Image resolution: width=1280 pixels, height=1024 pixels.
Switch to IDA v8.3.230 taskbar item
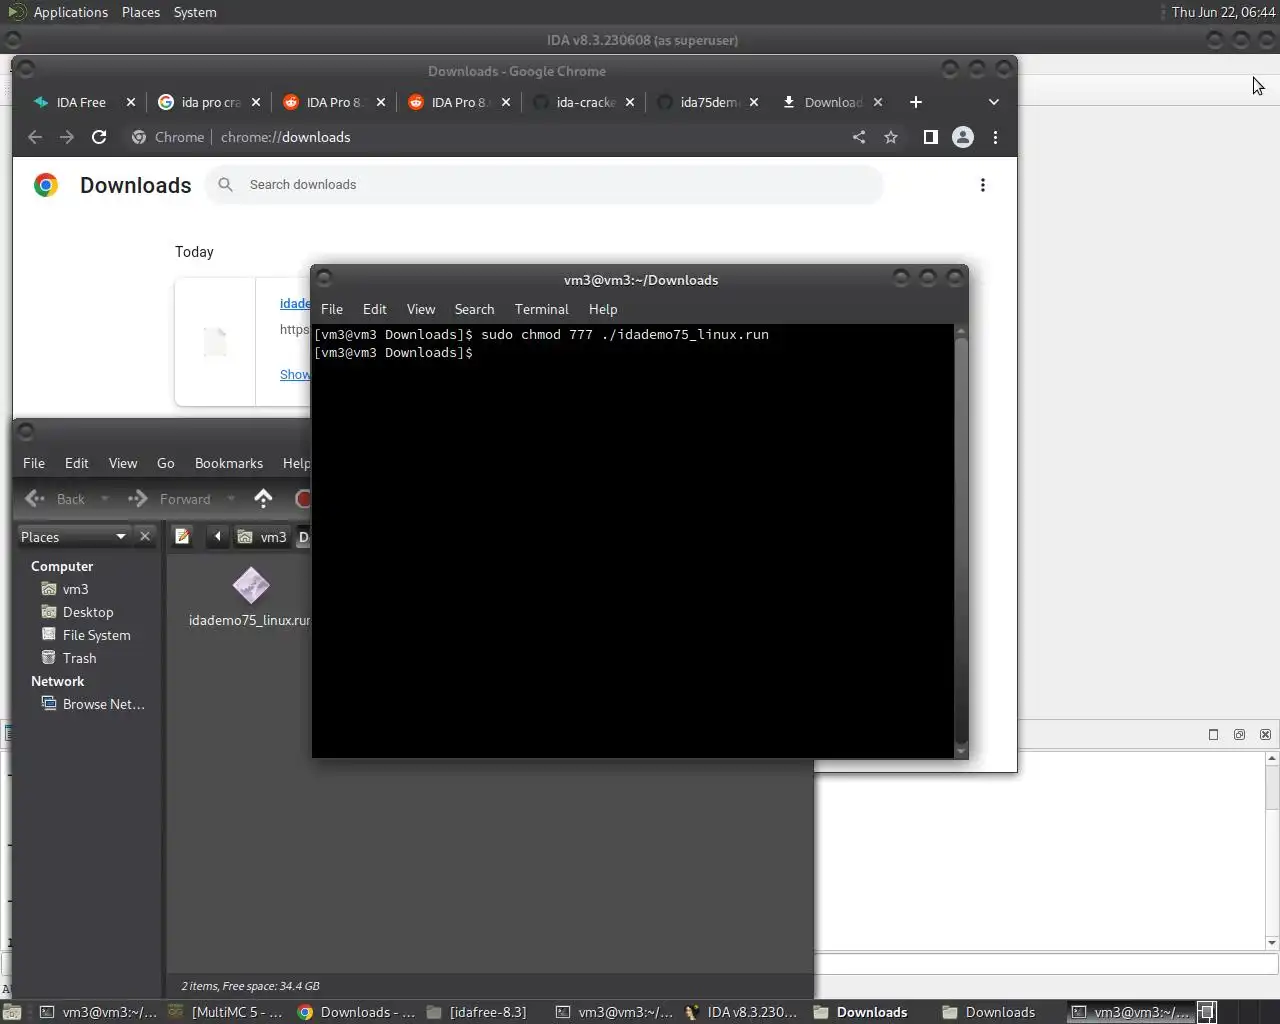coord(742,1012)
